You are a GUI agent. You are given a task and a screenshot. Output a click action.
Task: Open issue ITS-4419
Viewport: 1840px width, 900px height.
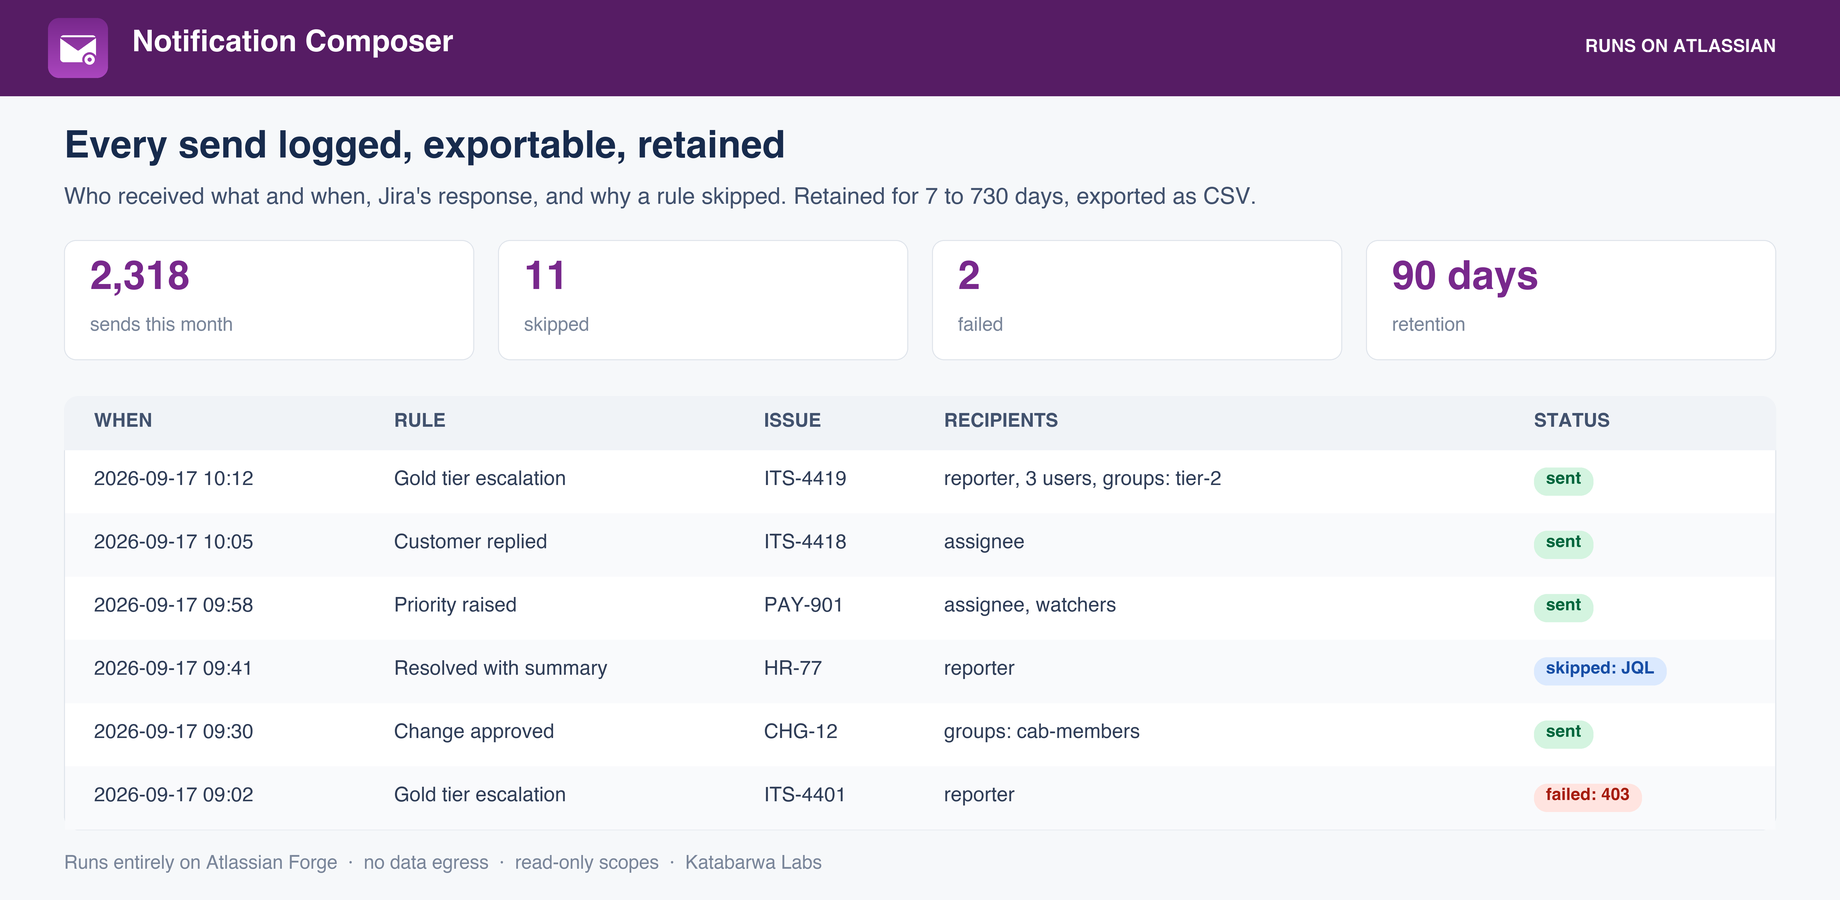click(805, 479)
